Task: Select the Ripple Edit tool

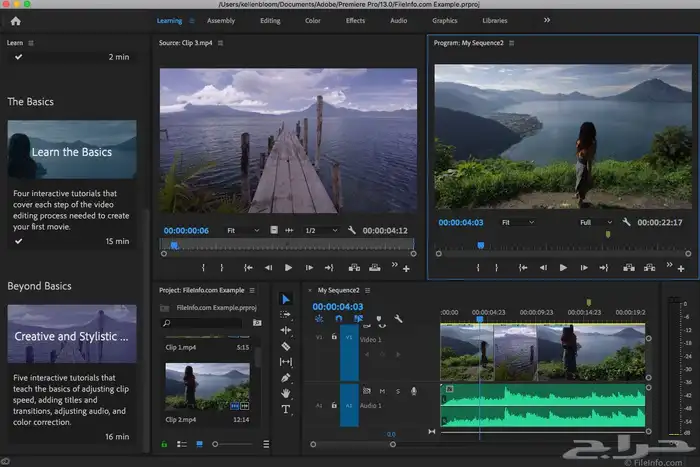Action: tap(286, 330)
